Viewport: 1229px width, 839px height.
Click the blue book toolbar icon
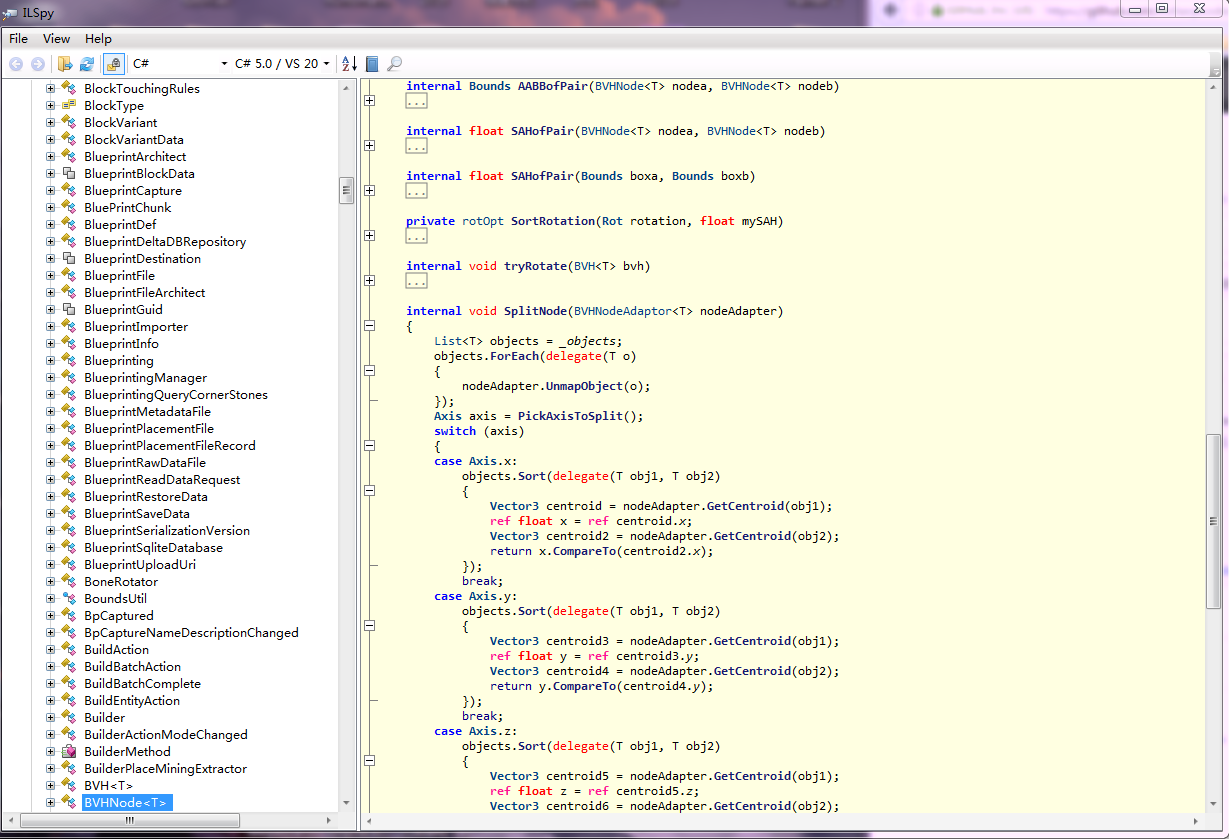(x=372, y=64)
